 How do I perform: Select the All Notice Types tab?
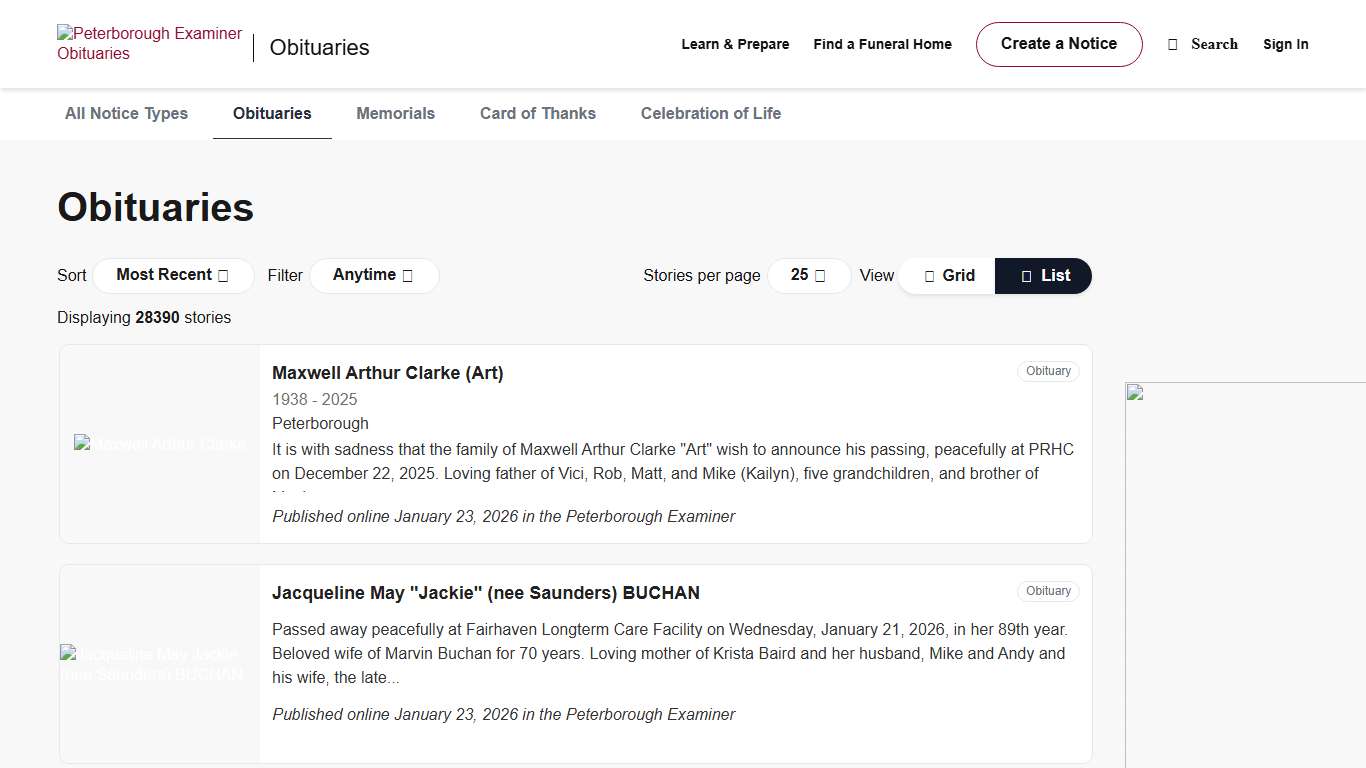[126, 114]
